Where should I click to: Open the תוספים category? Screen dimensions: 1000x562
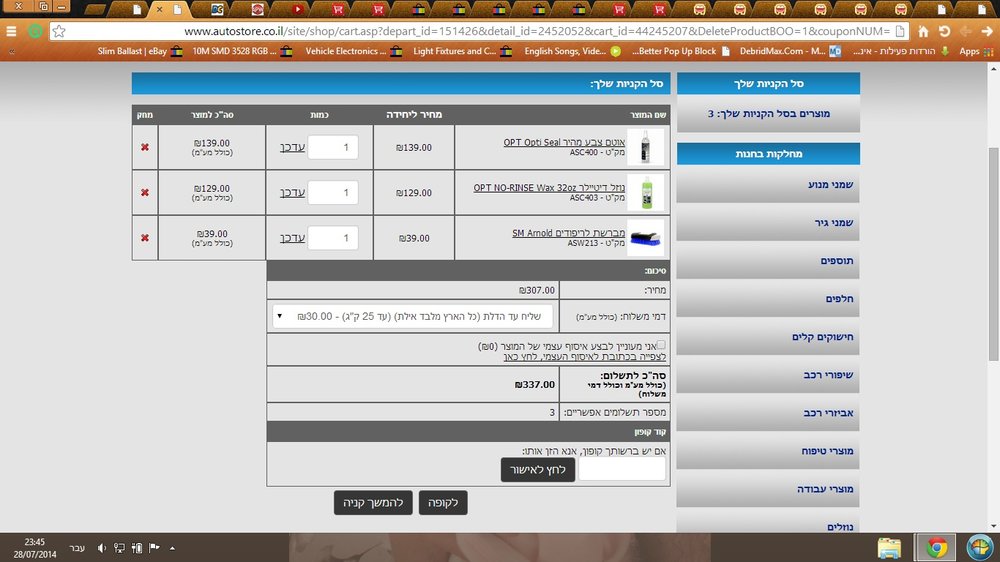pyautogui.click(x=768, y=261)
